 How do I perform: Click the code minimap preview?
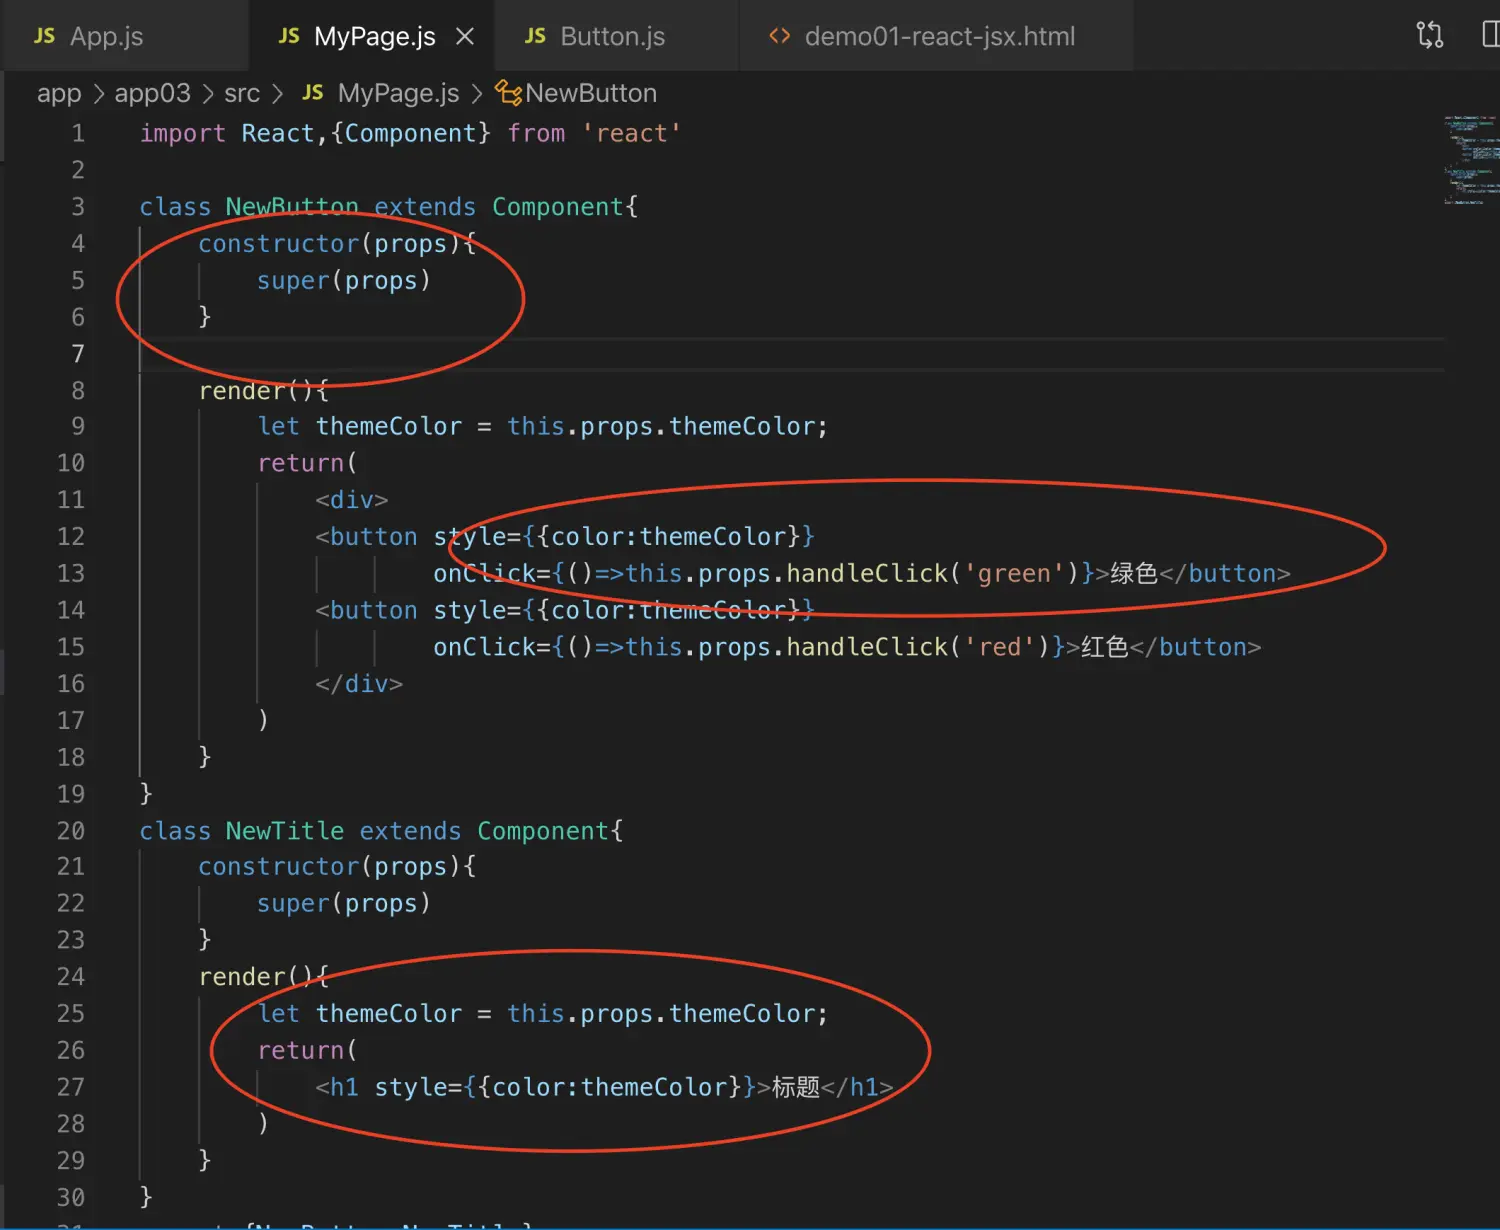coord(1471,160)
